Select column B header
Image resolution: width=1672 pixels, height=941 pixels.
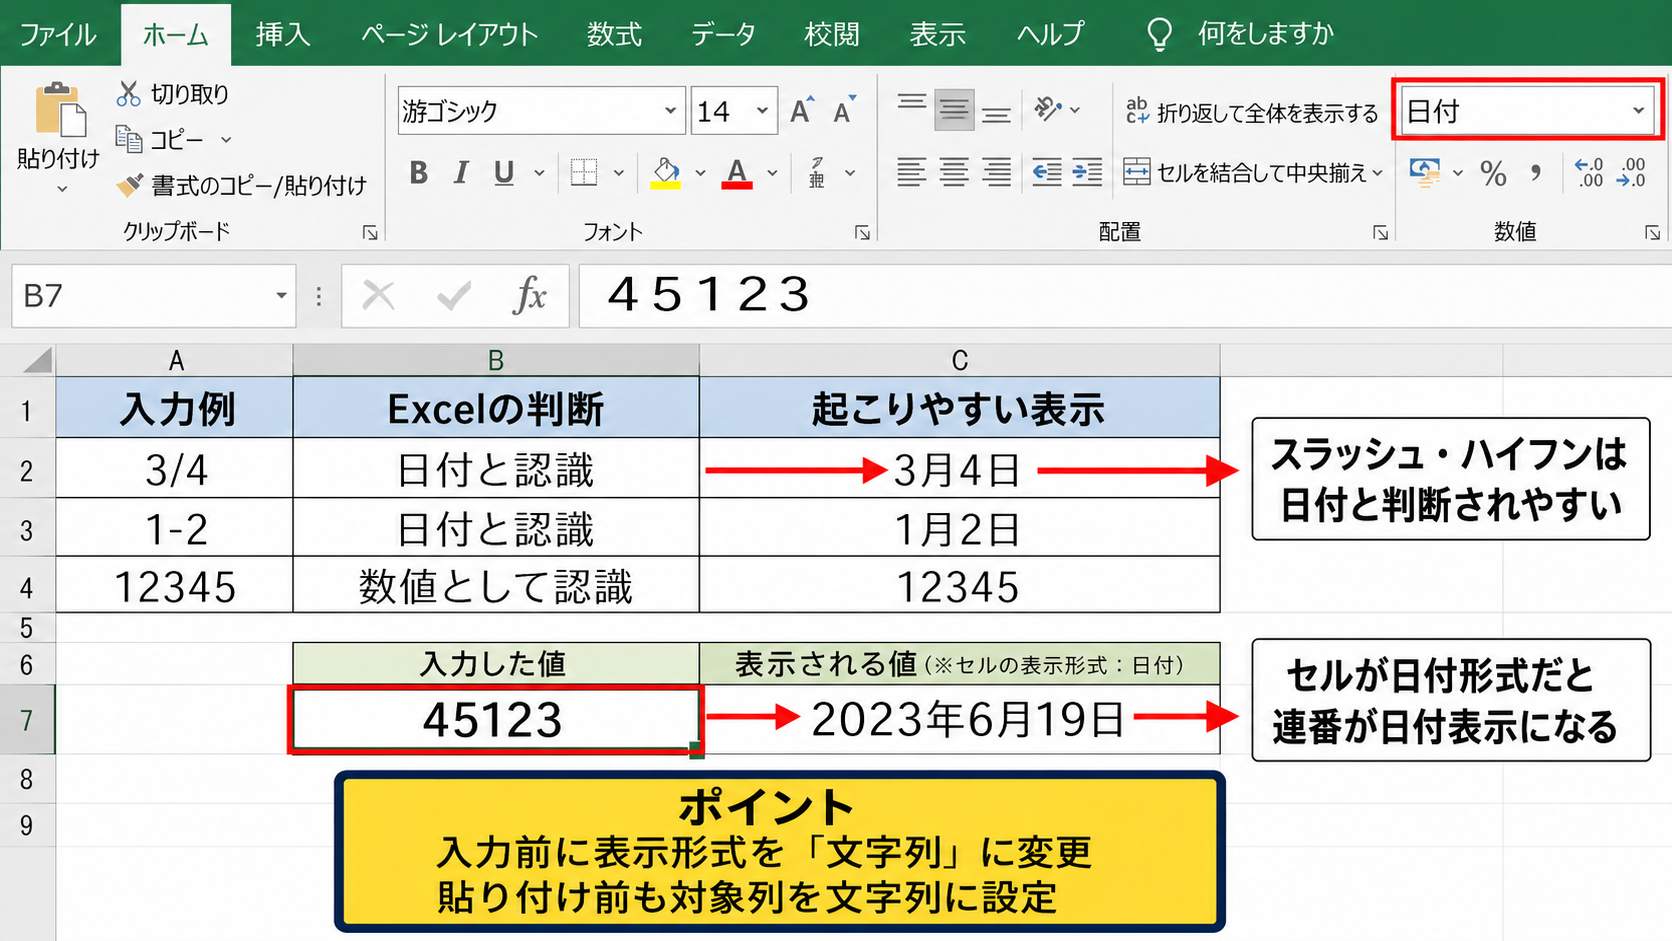coord(496,360)
